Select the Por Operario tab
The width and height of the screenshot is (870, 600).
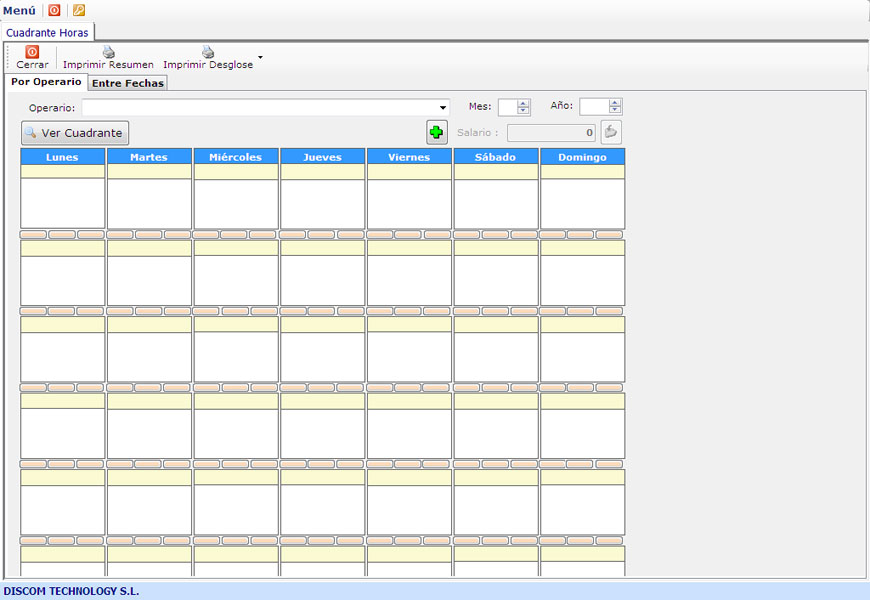46,82
